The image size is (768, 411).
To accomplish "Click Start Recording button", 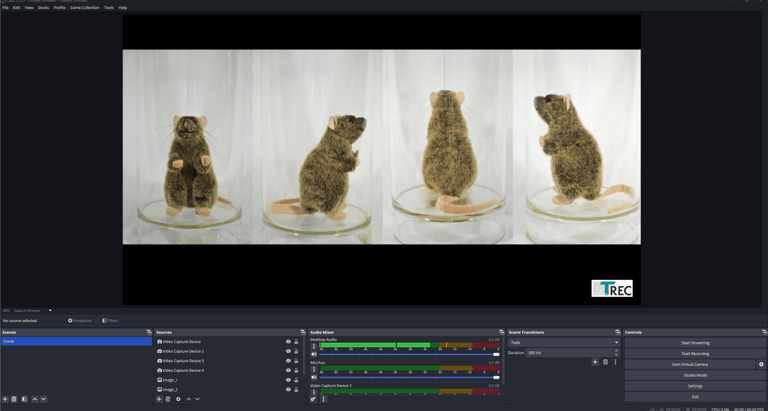I will click(695, 354).
